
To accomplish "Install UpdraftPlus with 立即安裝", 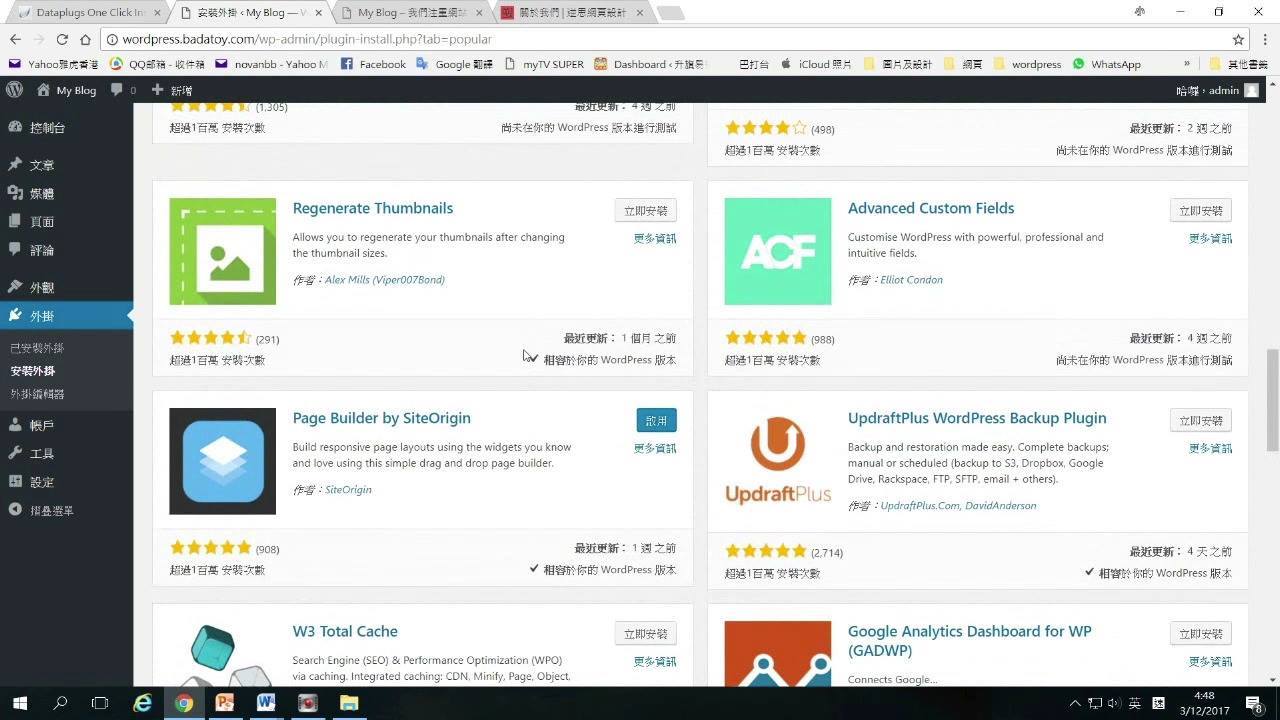I will click(1201, 421).
